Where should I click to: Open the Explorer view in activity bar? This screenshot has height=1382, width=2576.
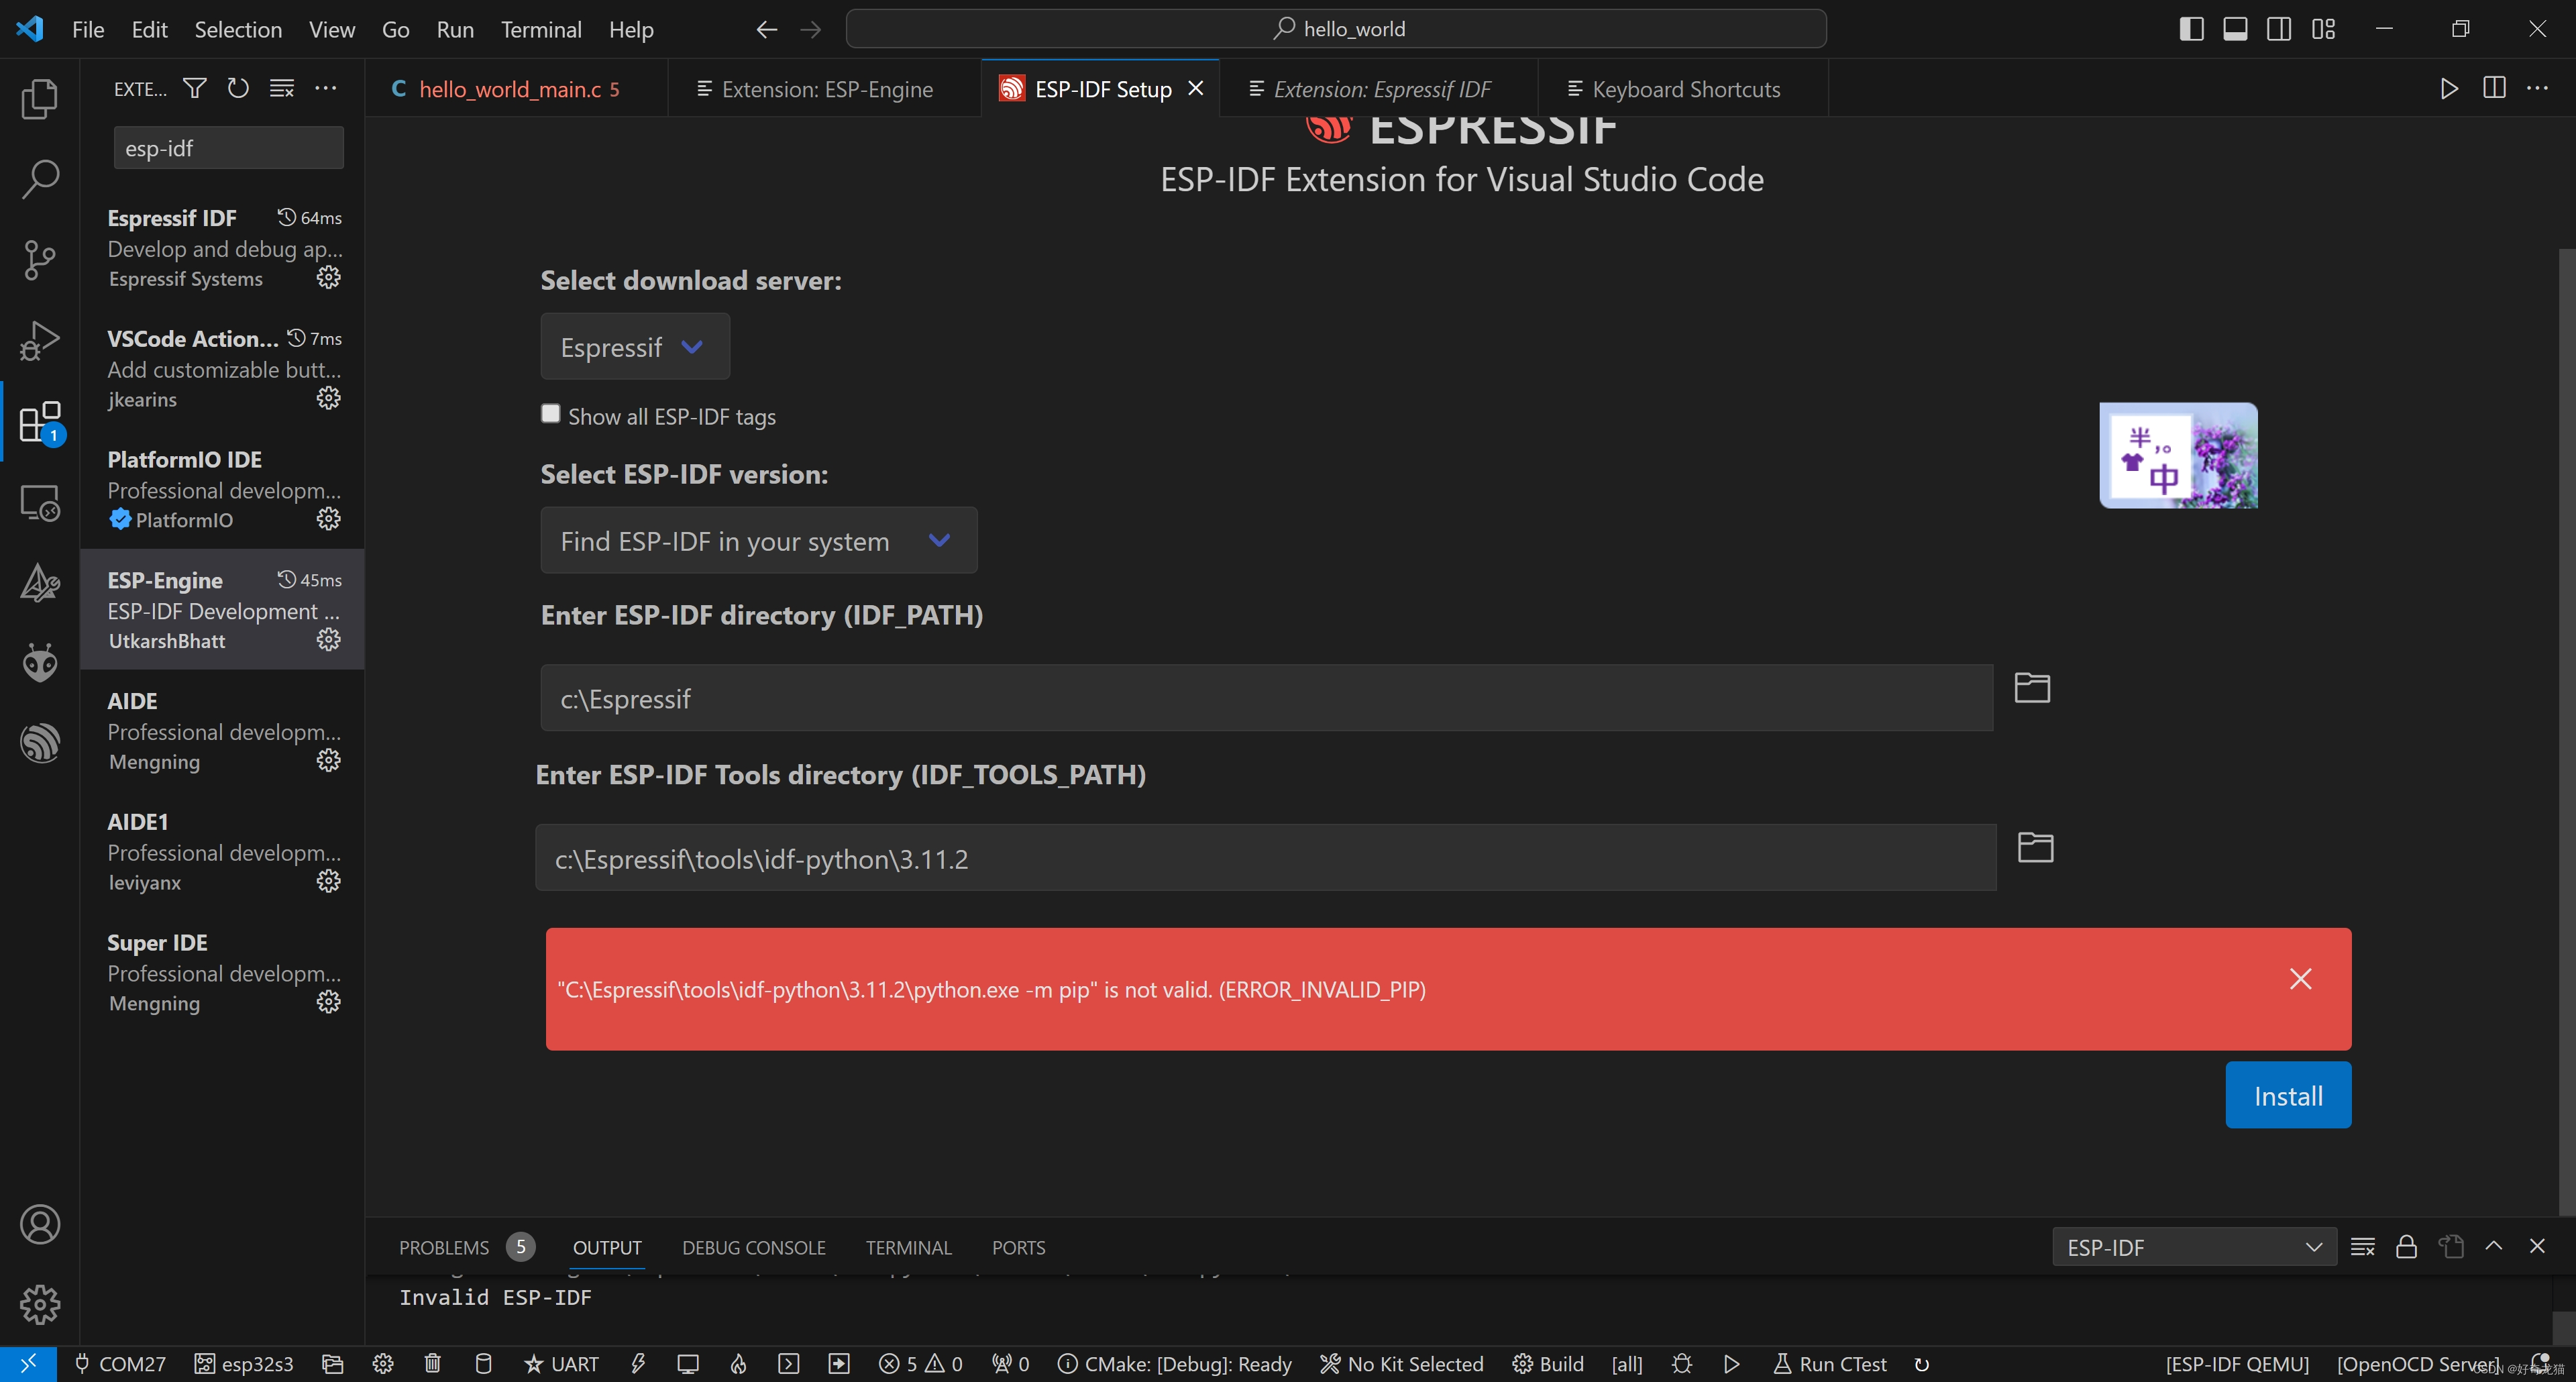pyautogui.click(x=40, y=99)
